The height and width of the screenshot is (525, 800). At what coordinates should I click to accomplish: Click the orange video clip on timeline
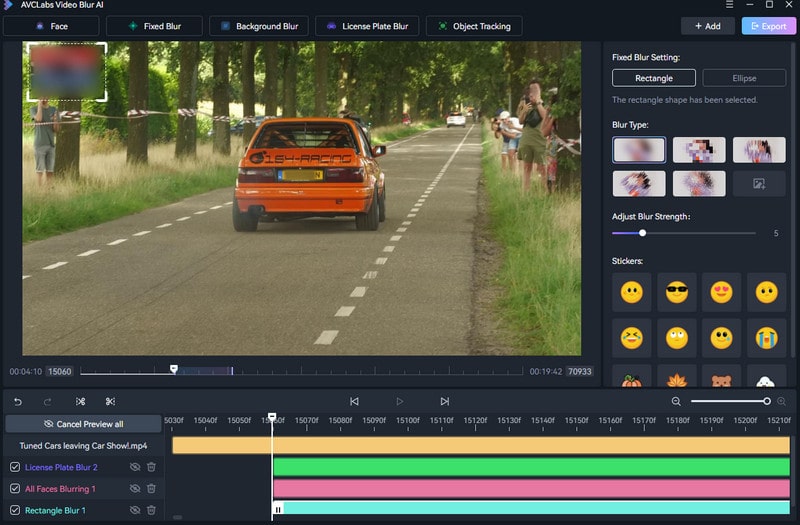pos(481,445)
